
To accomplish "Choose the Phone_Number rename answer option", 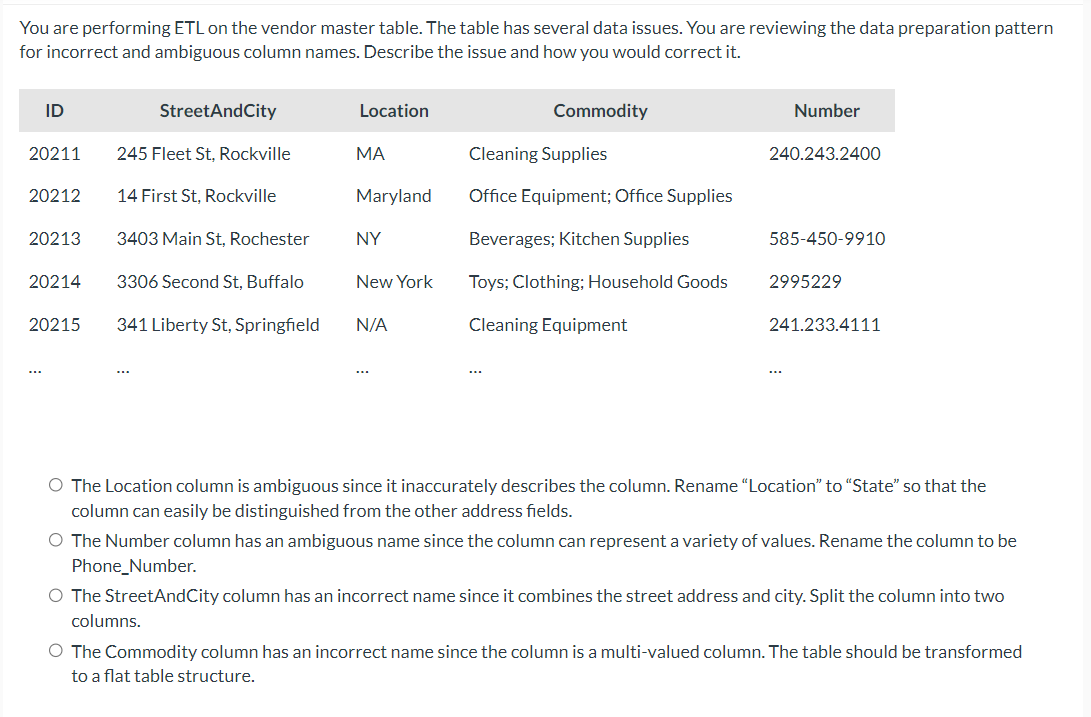I will [x=56, y=540].
